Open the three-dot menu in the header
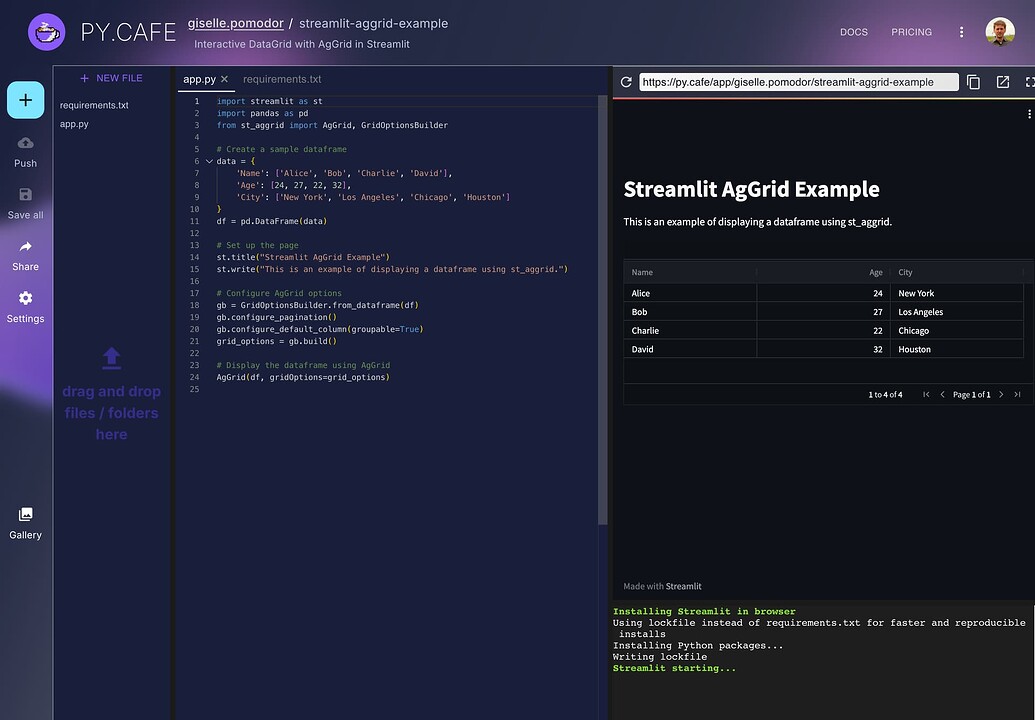Viewport: 1035px width, 720px height. [x=962, y=31]
